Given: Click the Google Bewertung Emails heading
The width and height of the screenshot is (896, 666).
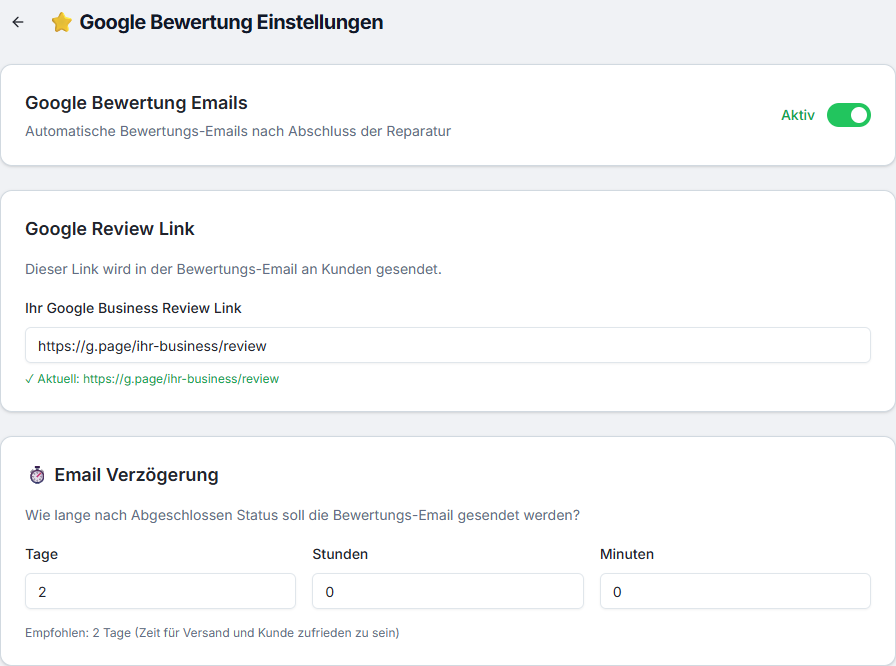Looking at the screenshot, I should [x=136, y=103].
